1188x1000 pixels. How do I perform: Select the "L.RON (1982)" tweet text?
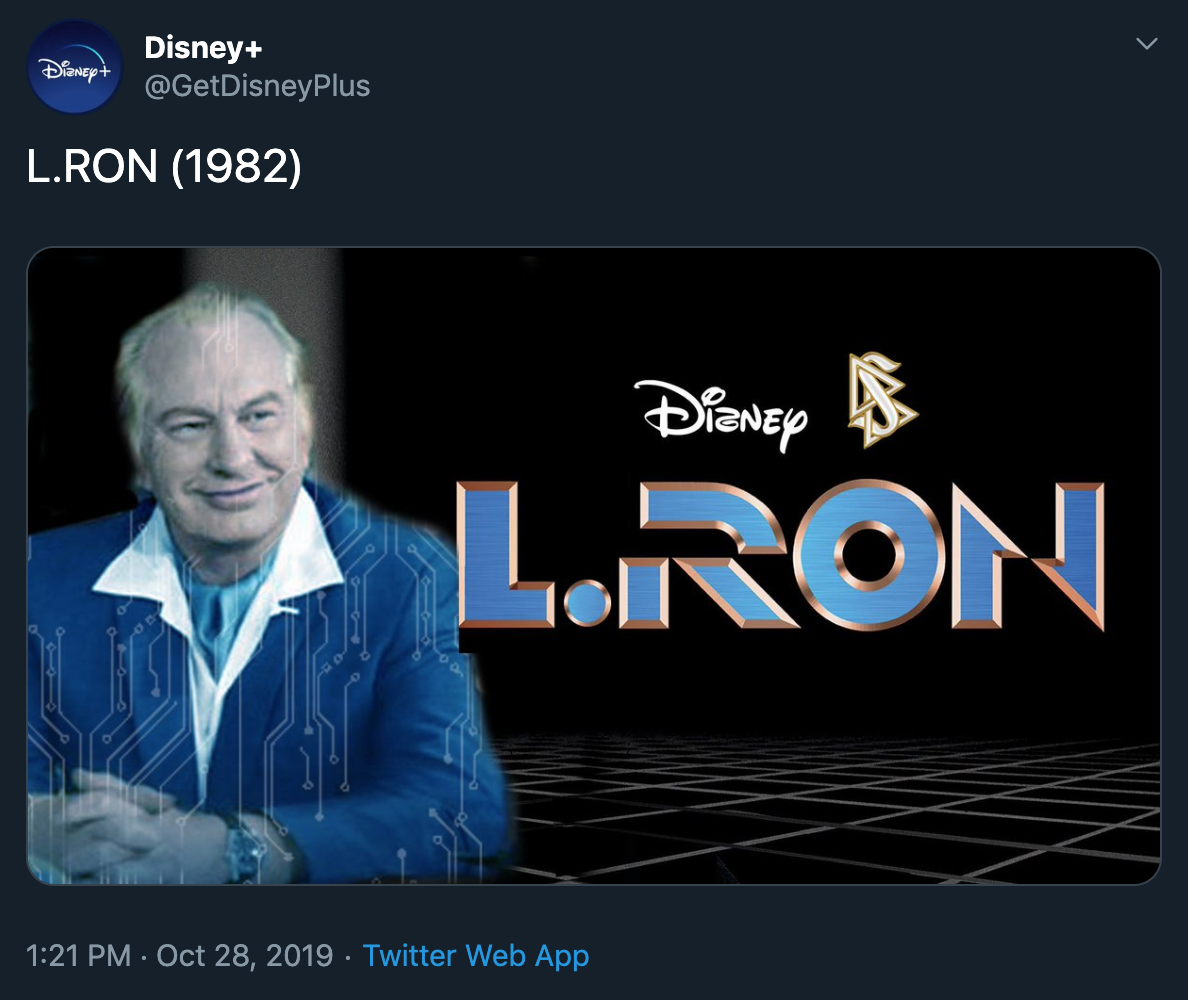coord(163,167)
